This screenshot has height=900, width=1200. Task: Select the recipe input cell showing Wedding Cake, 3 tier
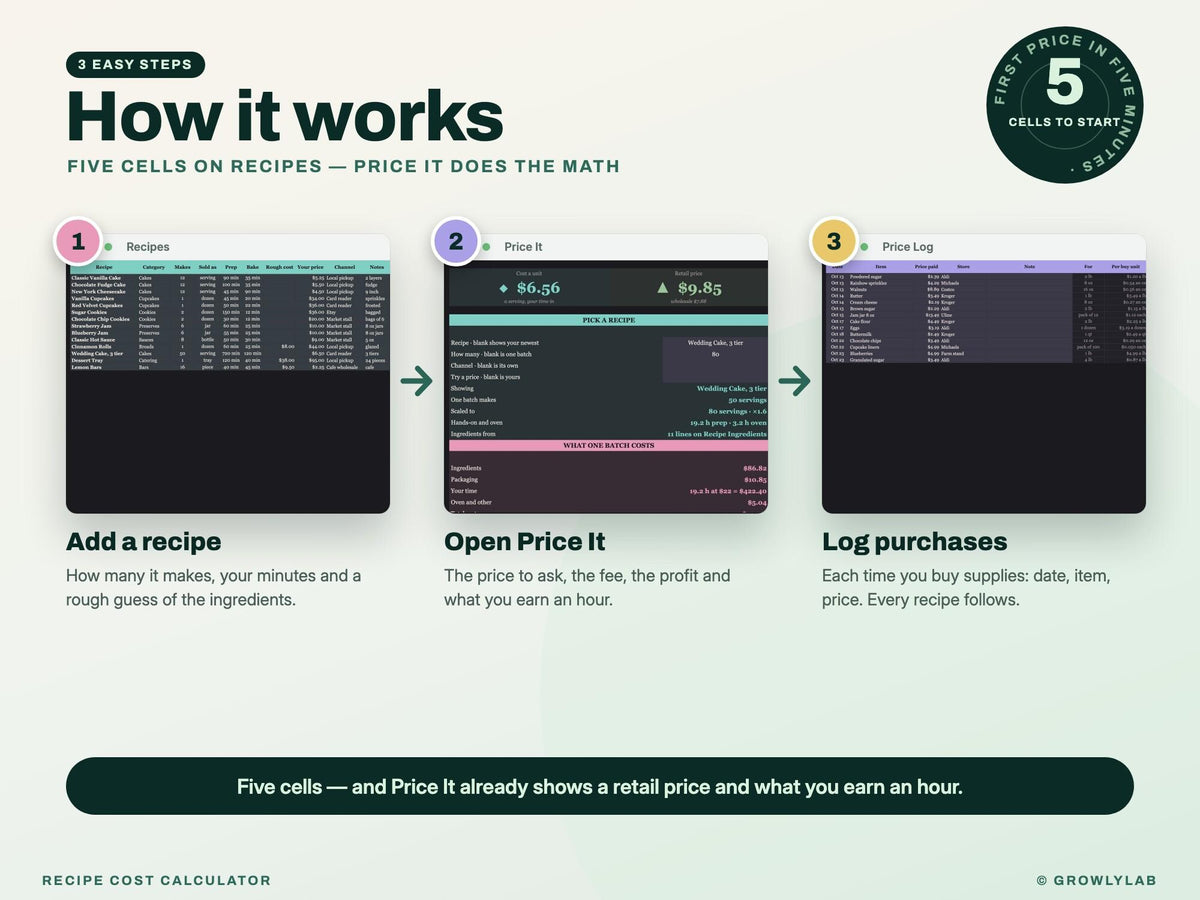tap(716, 342)
